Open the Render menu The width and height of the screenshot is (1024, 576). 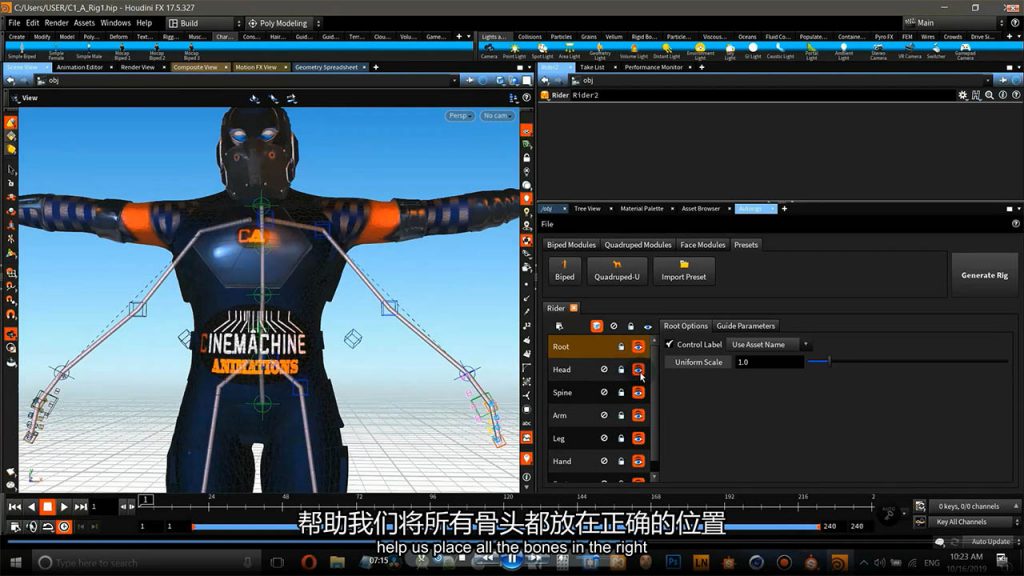click(56, 23)
